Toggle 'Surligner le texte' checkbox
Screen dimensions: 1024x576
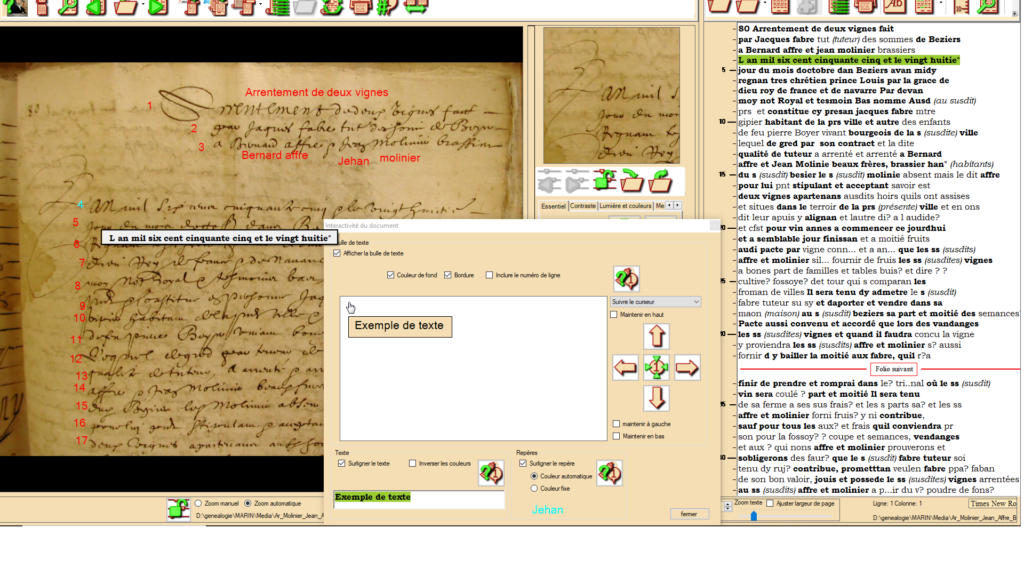click(342, 464)
